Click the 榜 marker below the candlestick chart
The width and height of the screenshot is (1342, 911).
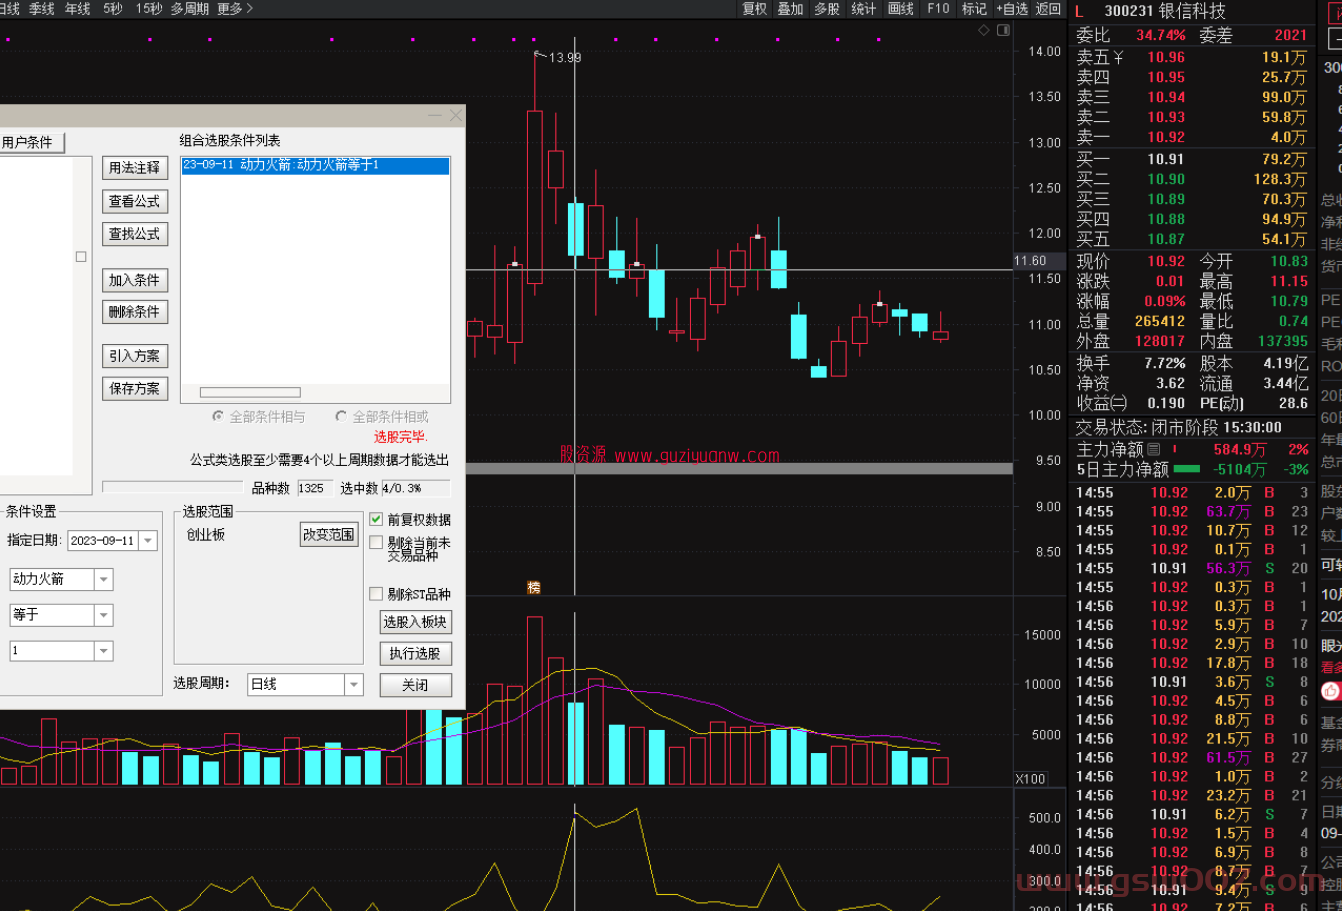pos(534,588)
